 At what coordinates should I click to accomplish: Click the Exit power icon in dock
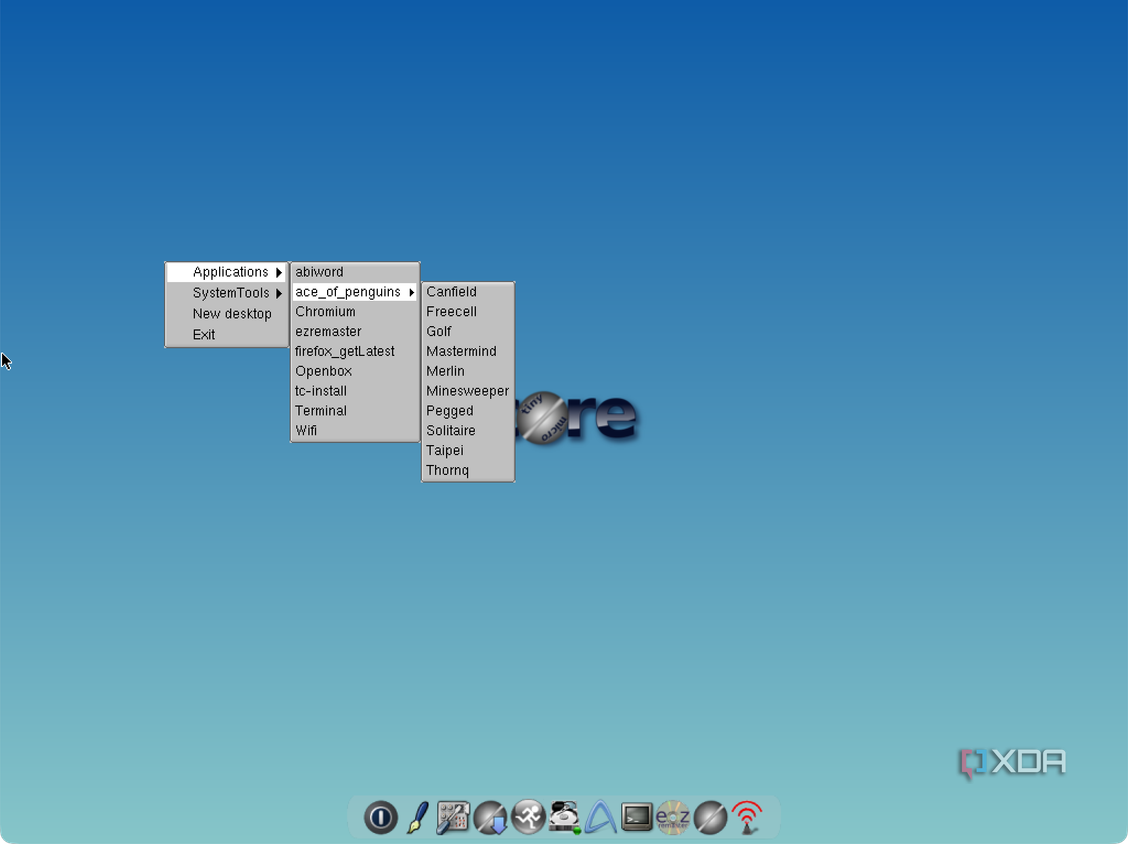tap(381, 817)
